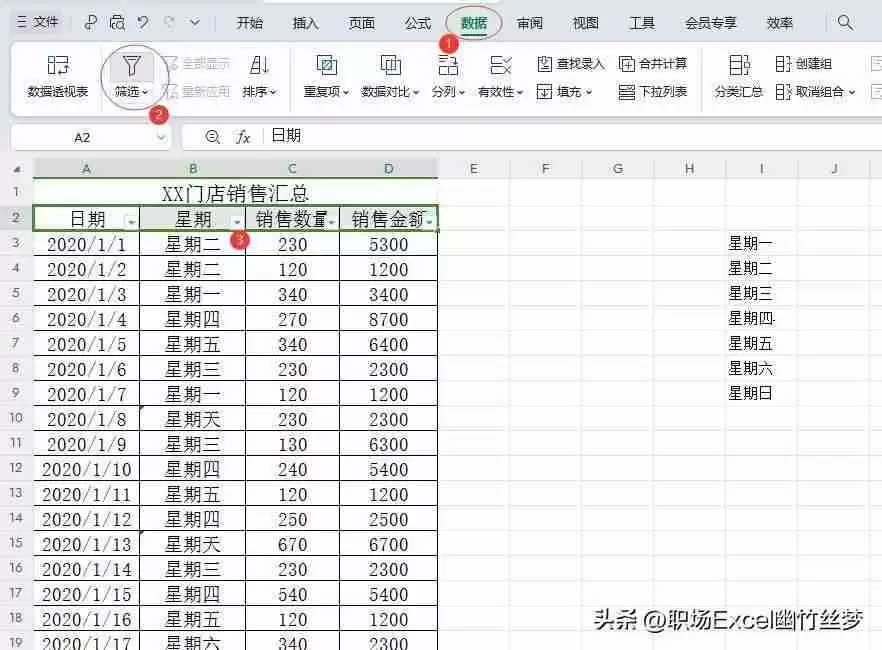
Task: Open the 下拉列表 (Drop-down List) tool
Action: tap(656, 90)
